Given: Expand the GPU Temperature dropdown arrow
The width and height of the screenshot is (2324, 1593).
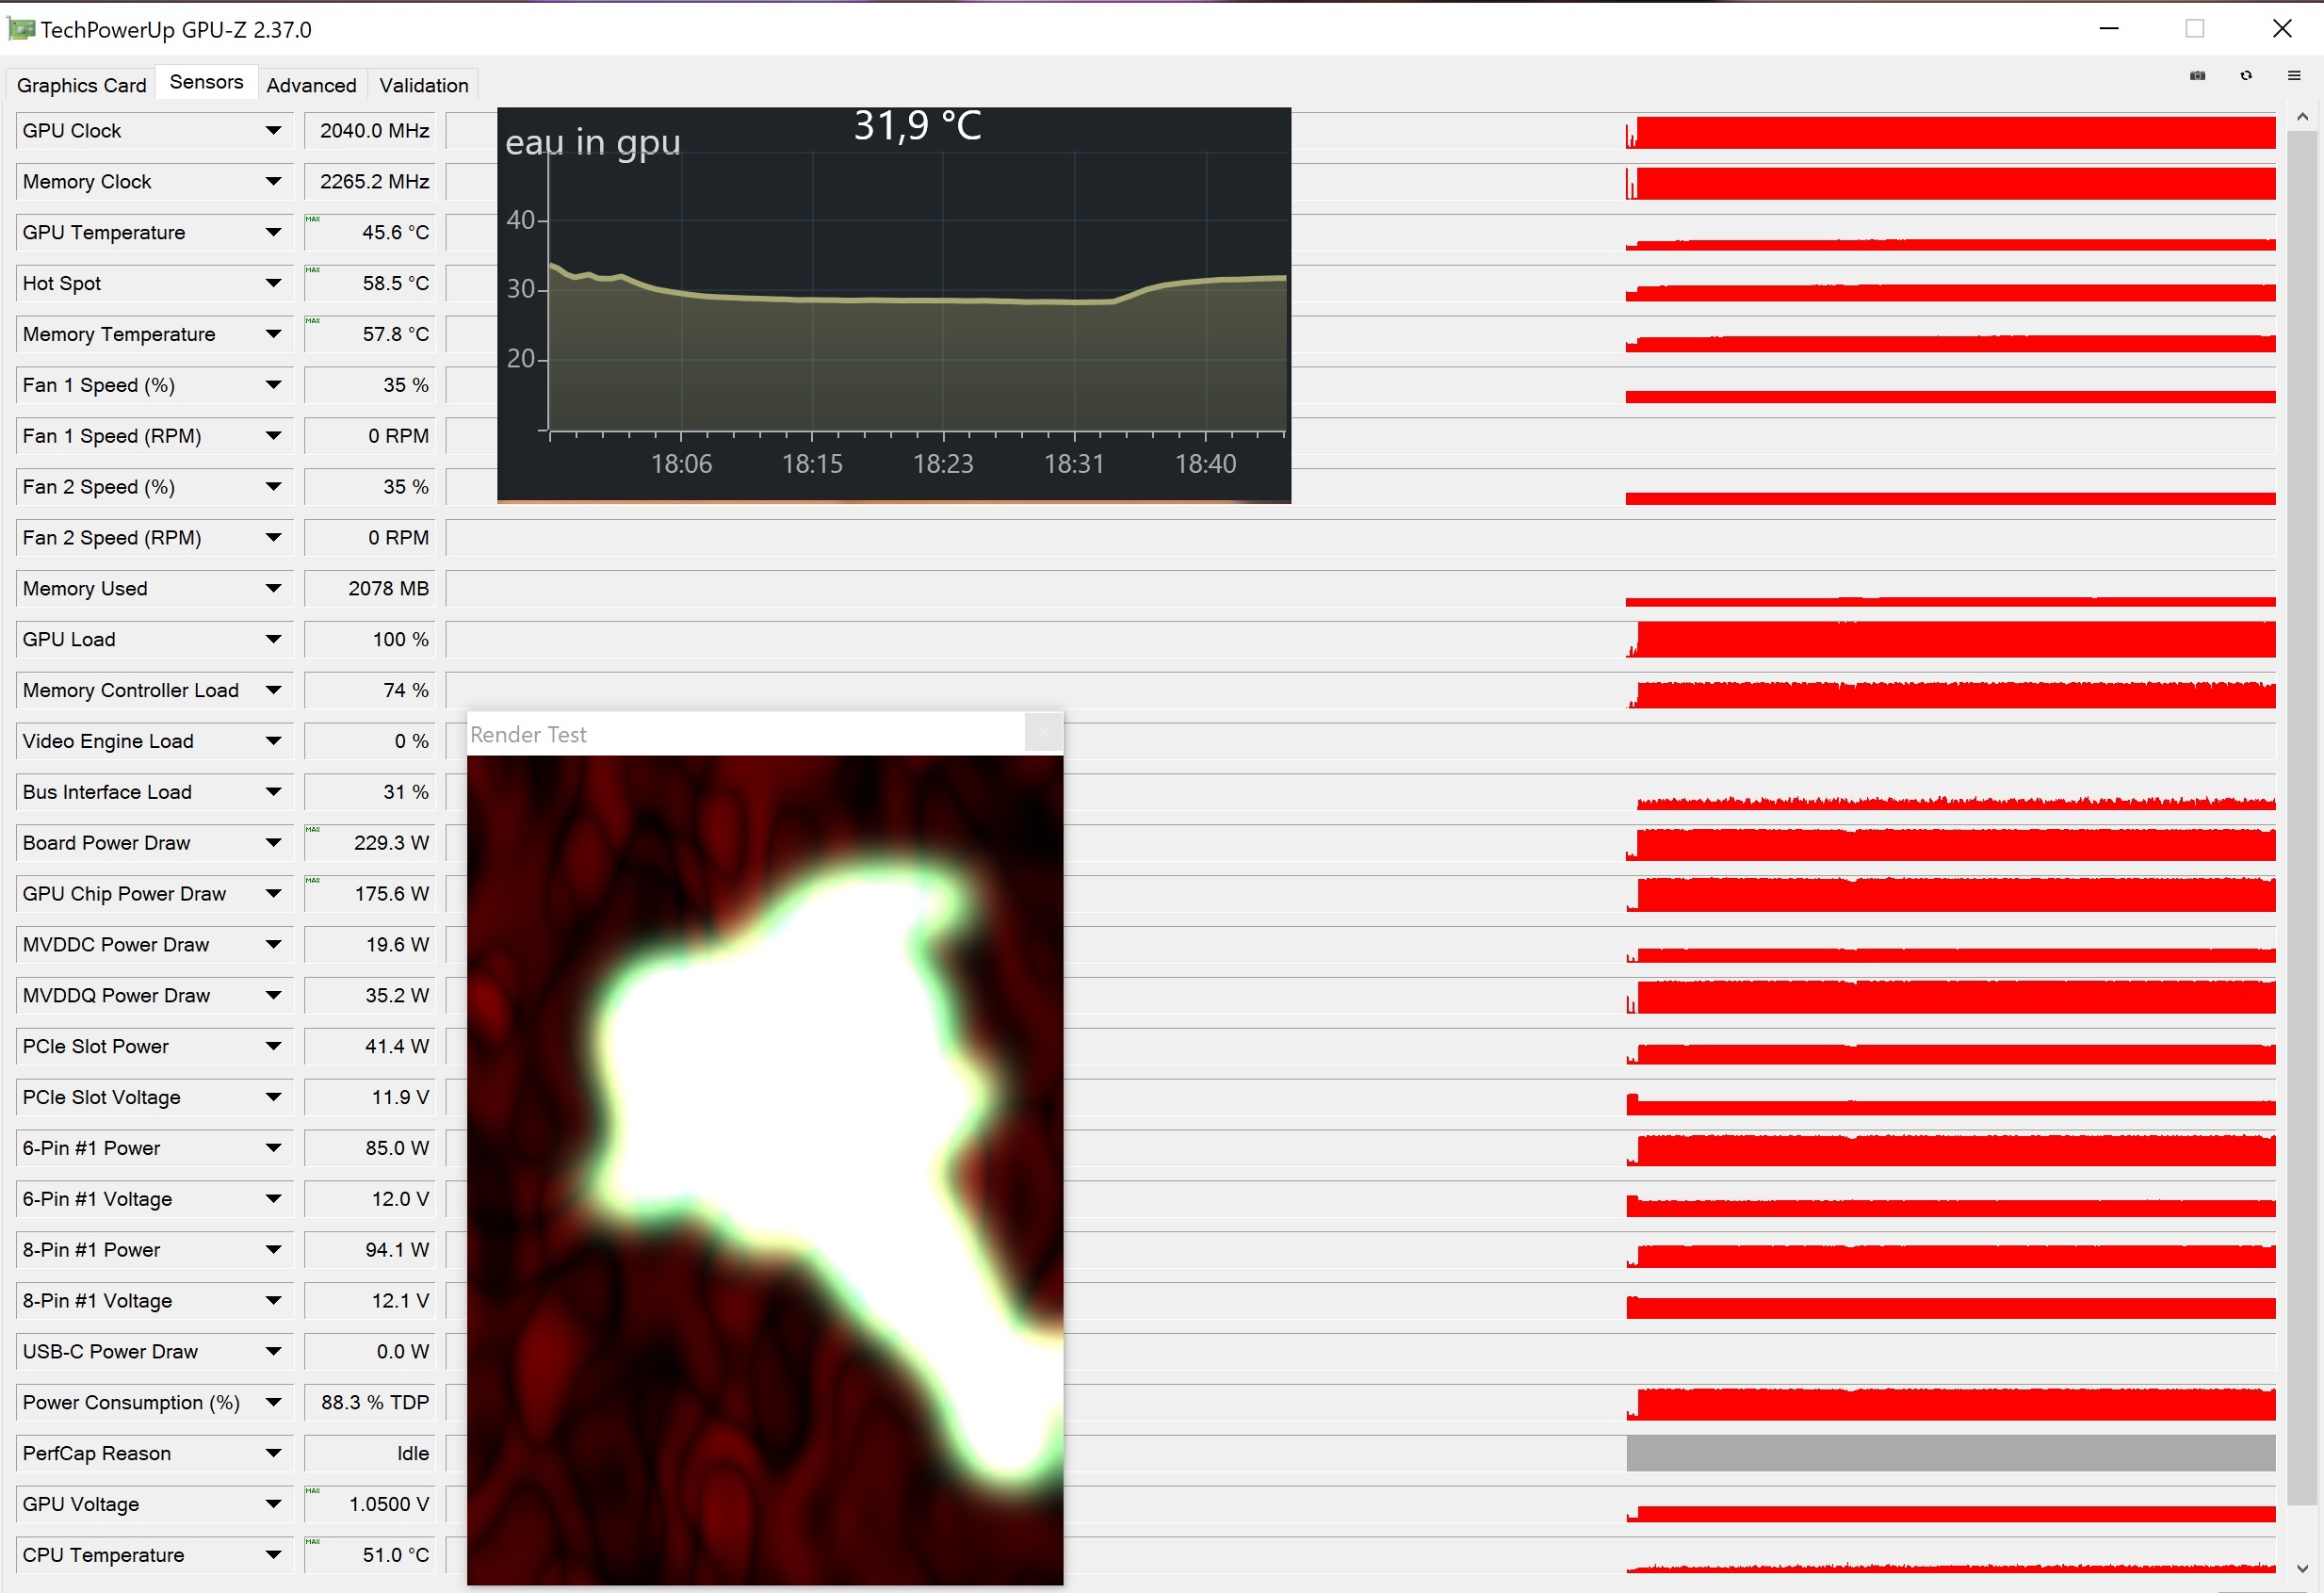Looking at the screenshot, I should pos(273,233).
